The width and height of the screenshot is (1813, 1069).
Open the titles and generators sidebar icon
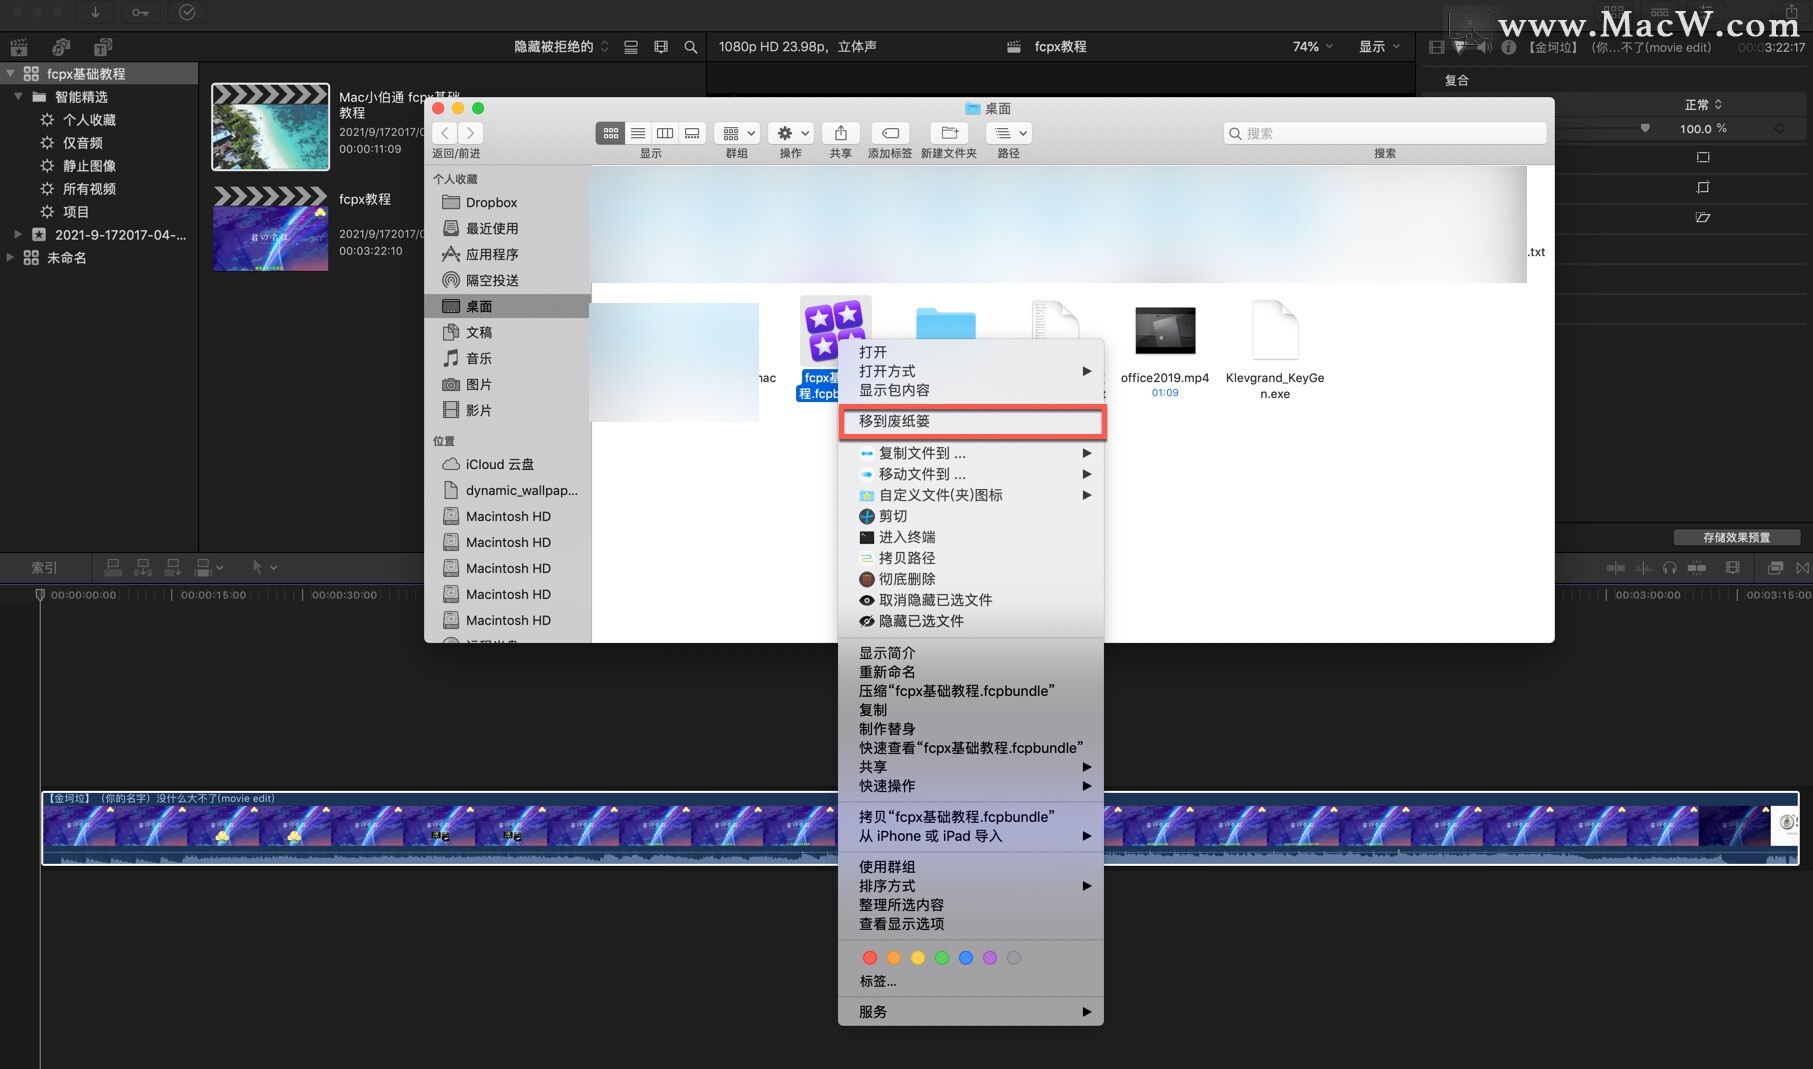coord(103,47)
